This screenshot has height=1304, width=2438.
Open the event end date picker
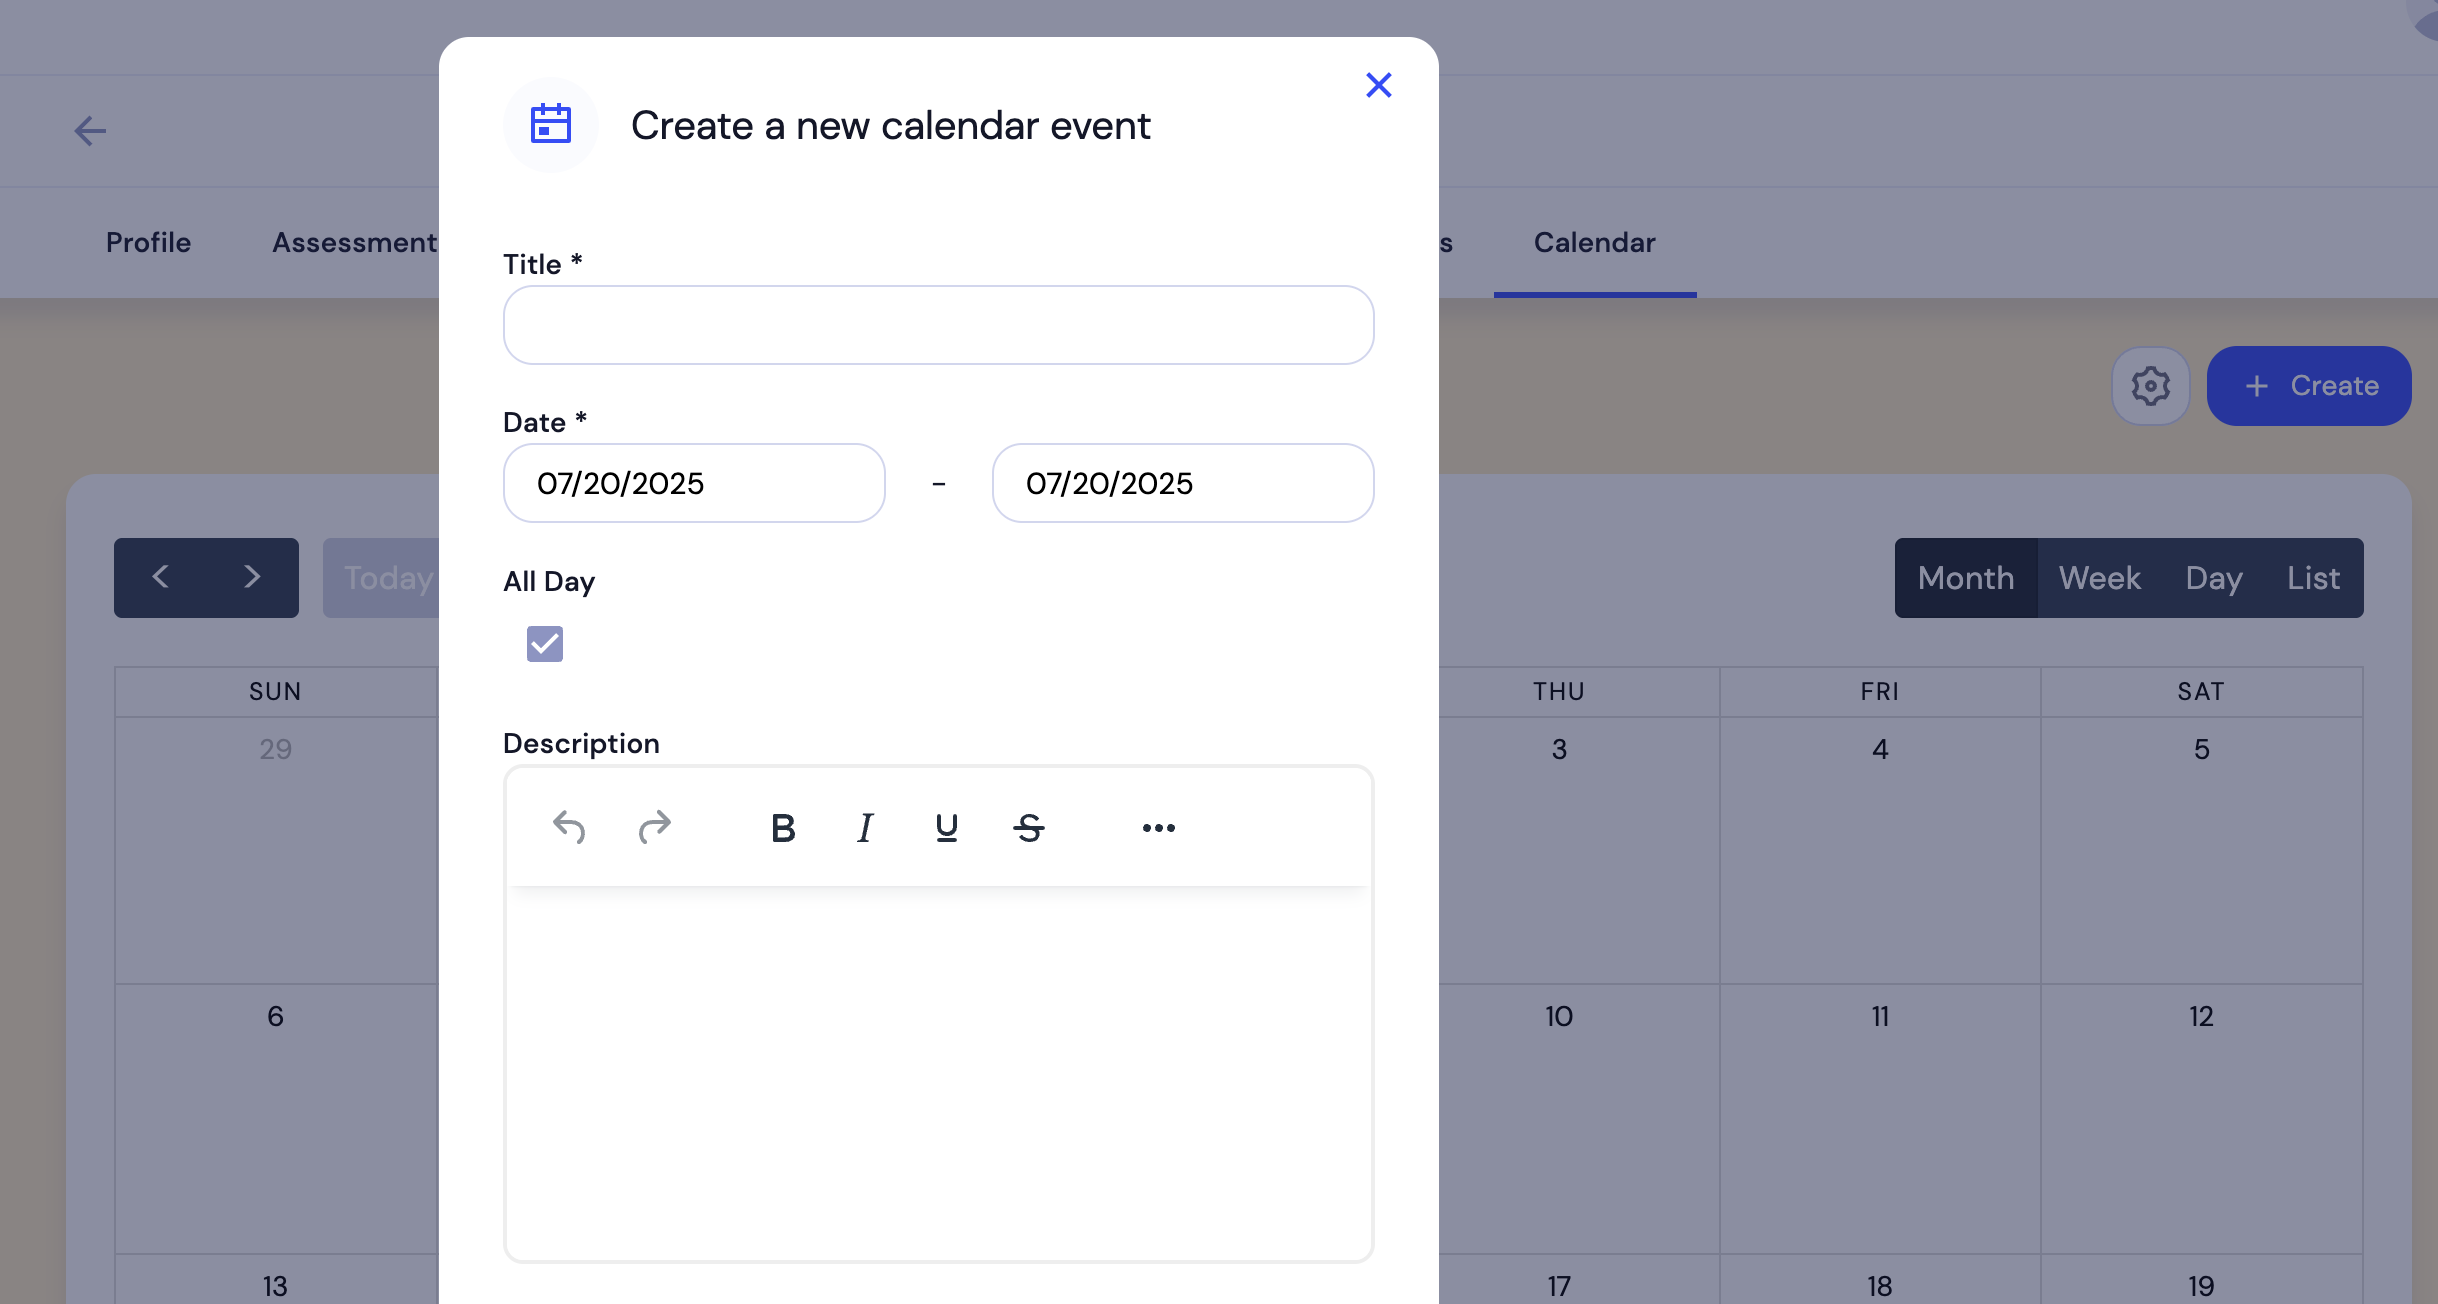pyautogui.click(x=1181, y=483)
